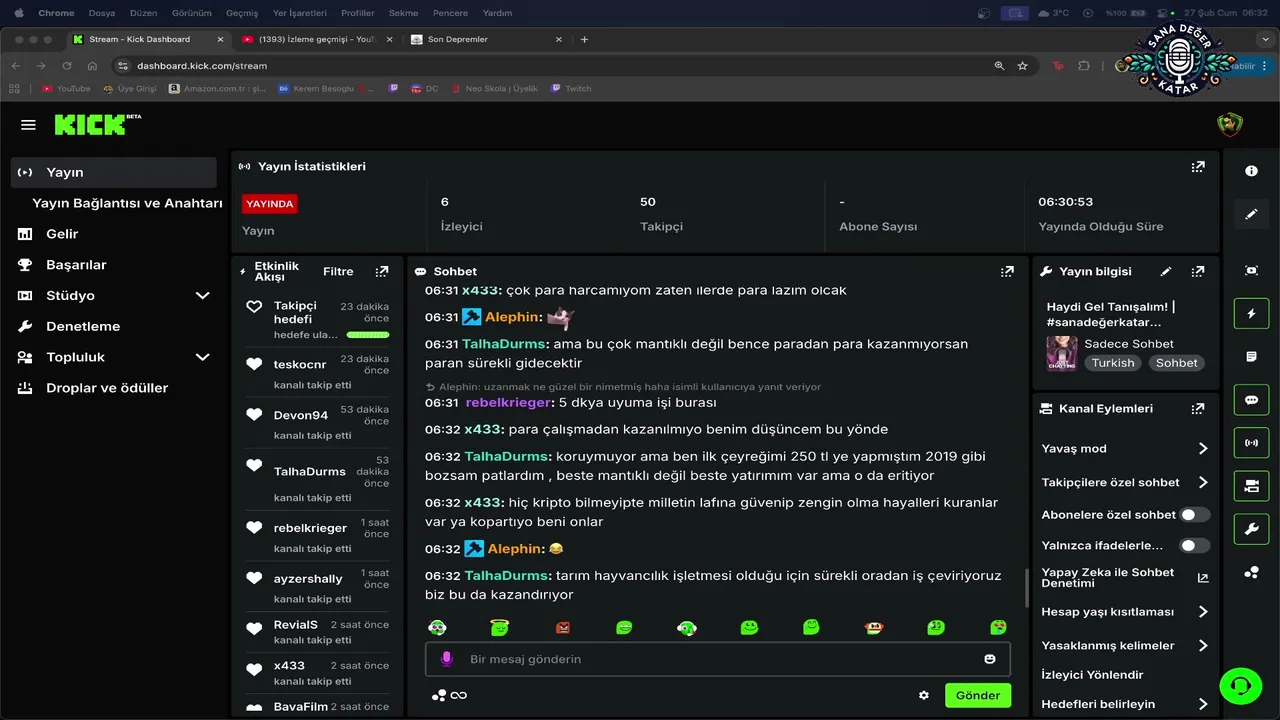The image size is (1280, 720).
Task: Click the purple microphone icon in message box
Action: (447, 659)
